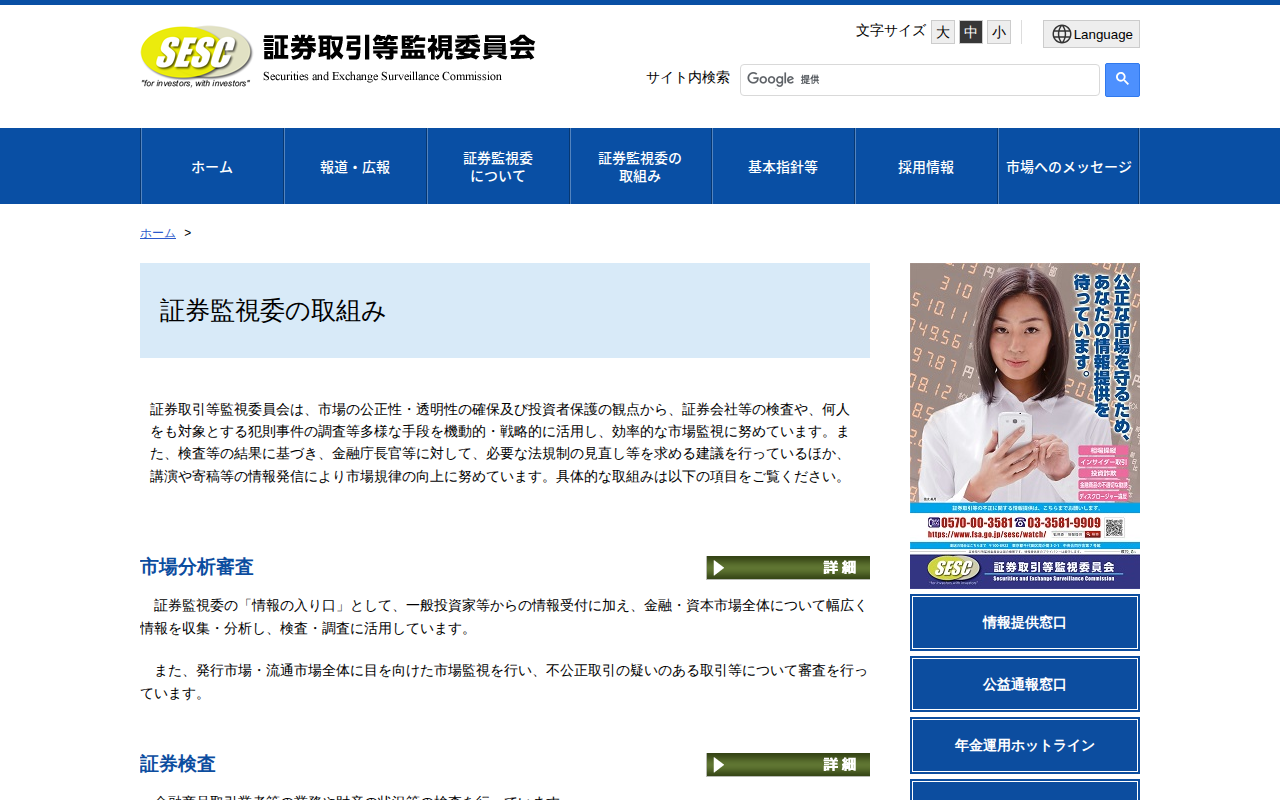Follow the ホーム breadcrumb link
Viewport: 1280px width, 800px height.
click(x=158, y=233)
